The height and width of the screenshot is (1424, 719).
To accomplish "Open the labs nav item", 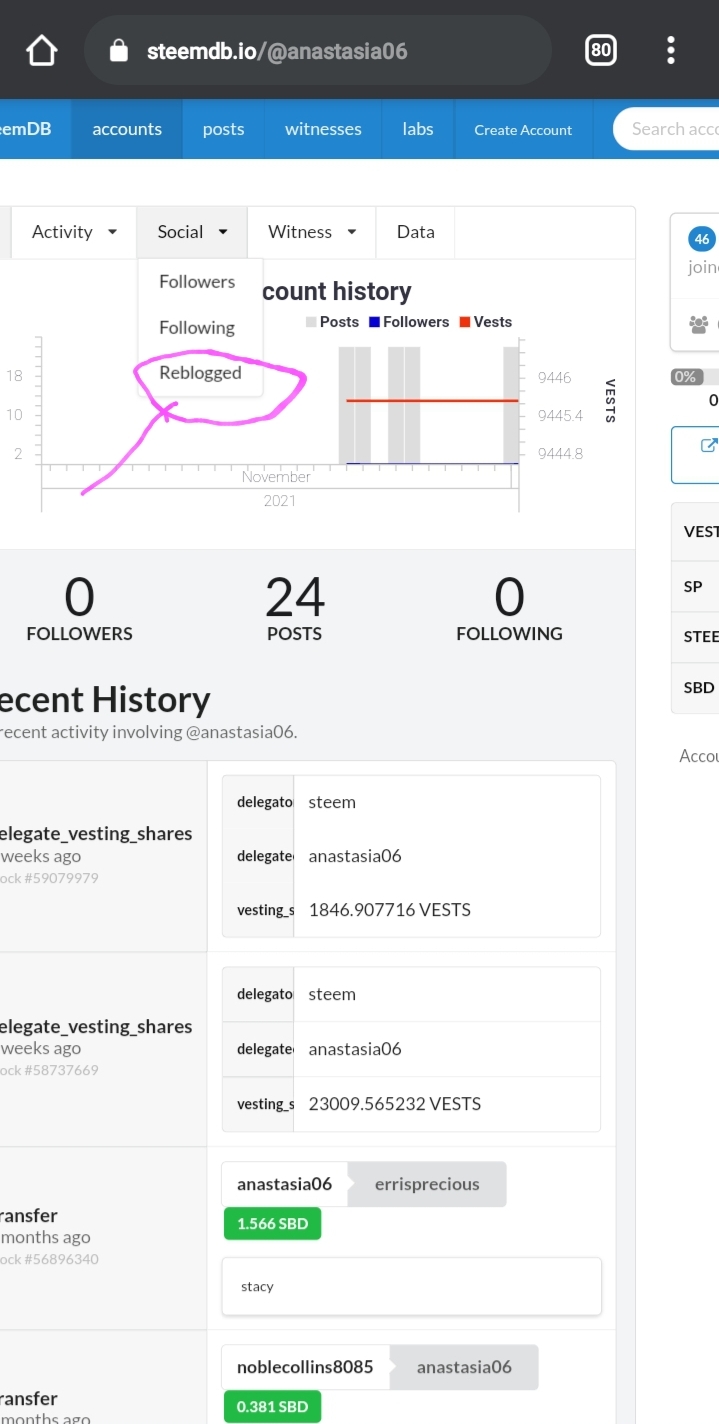I will [418, 129].
